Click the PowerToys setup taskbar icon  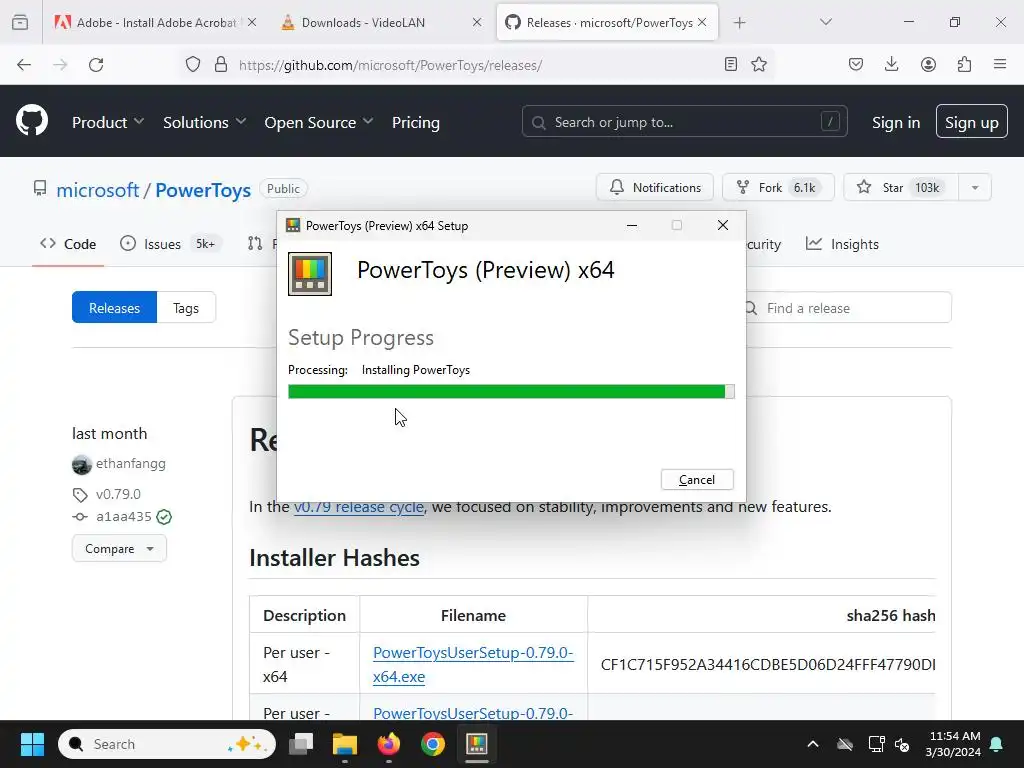pyautogui.click(x=477, y=744)
